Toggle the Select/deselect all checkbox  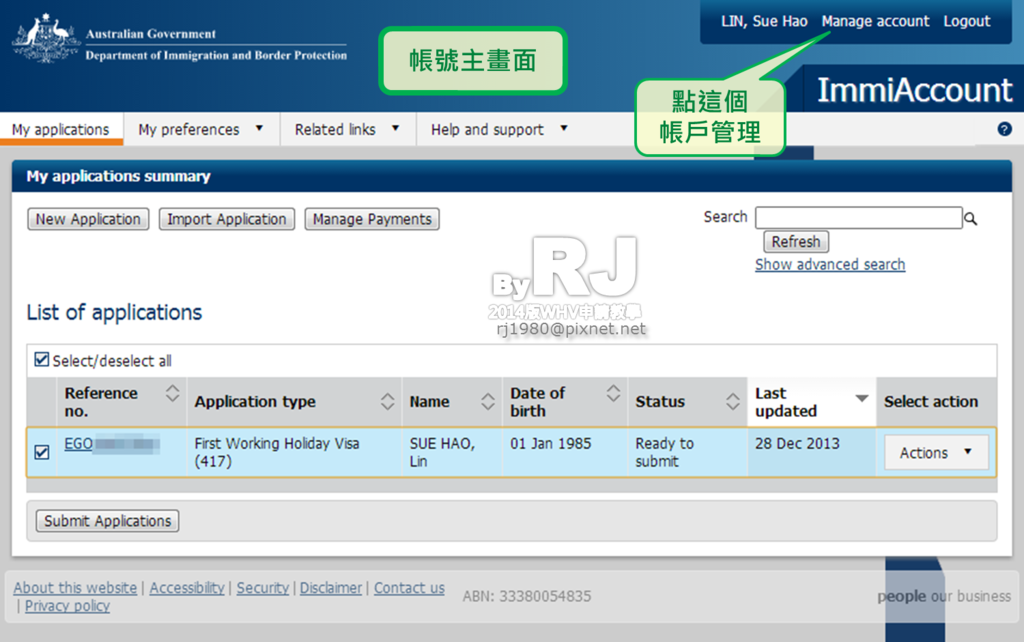point(42,360)
